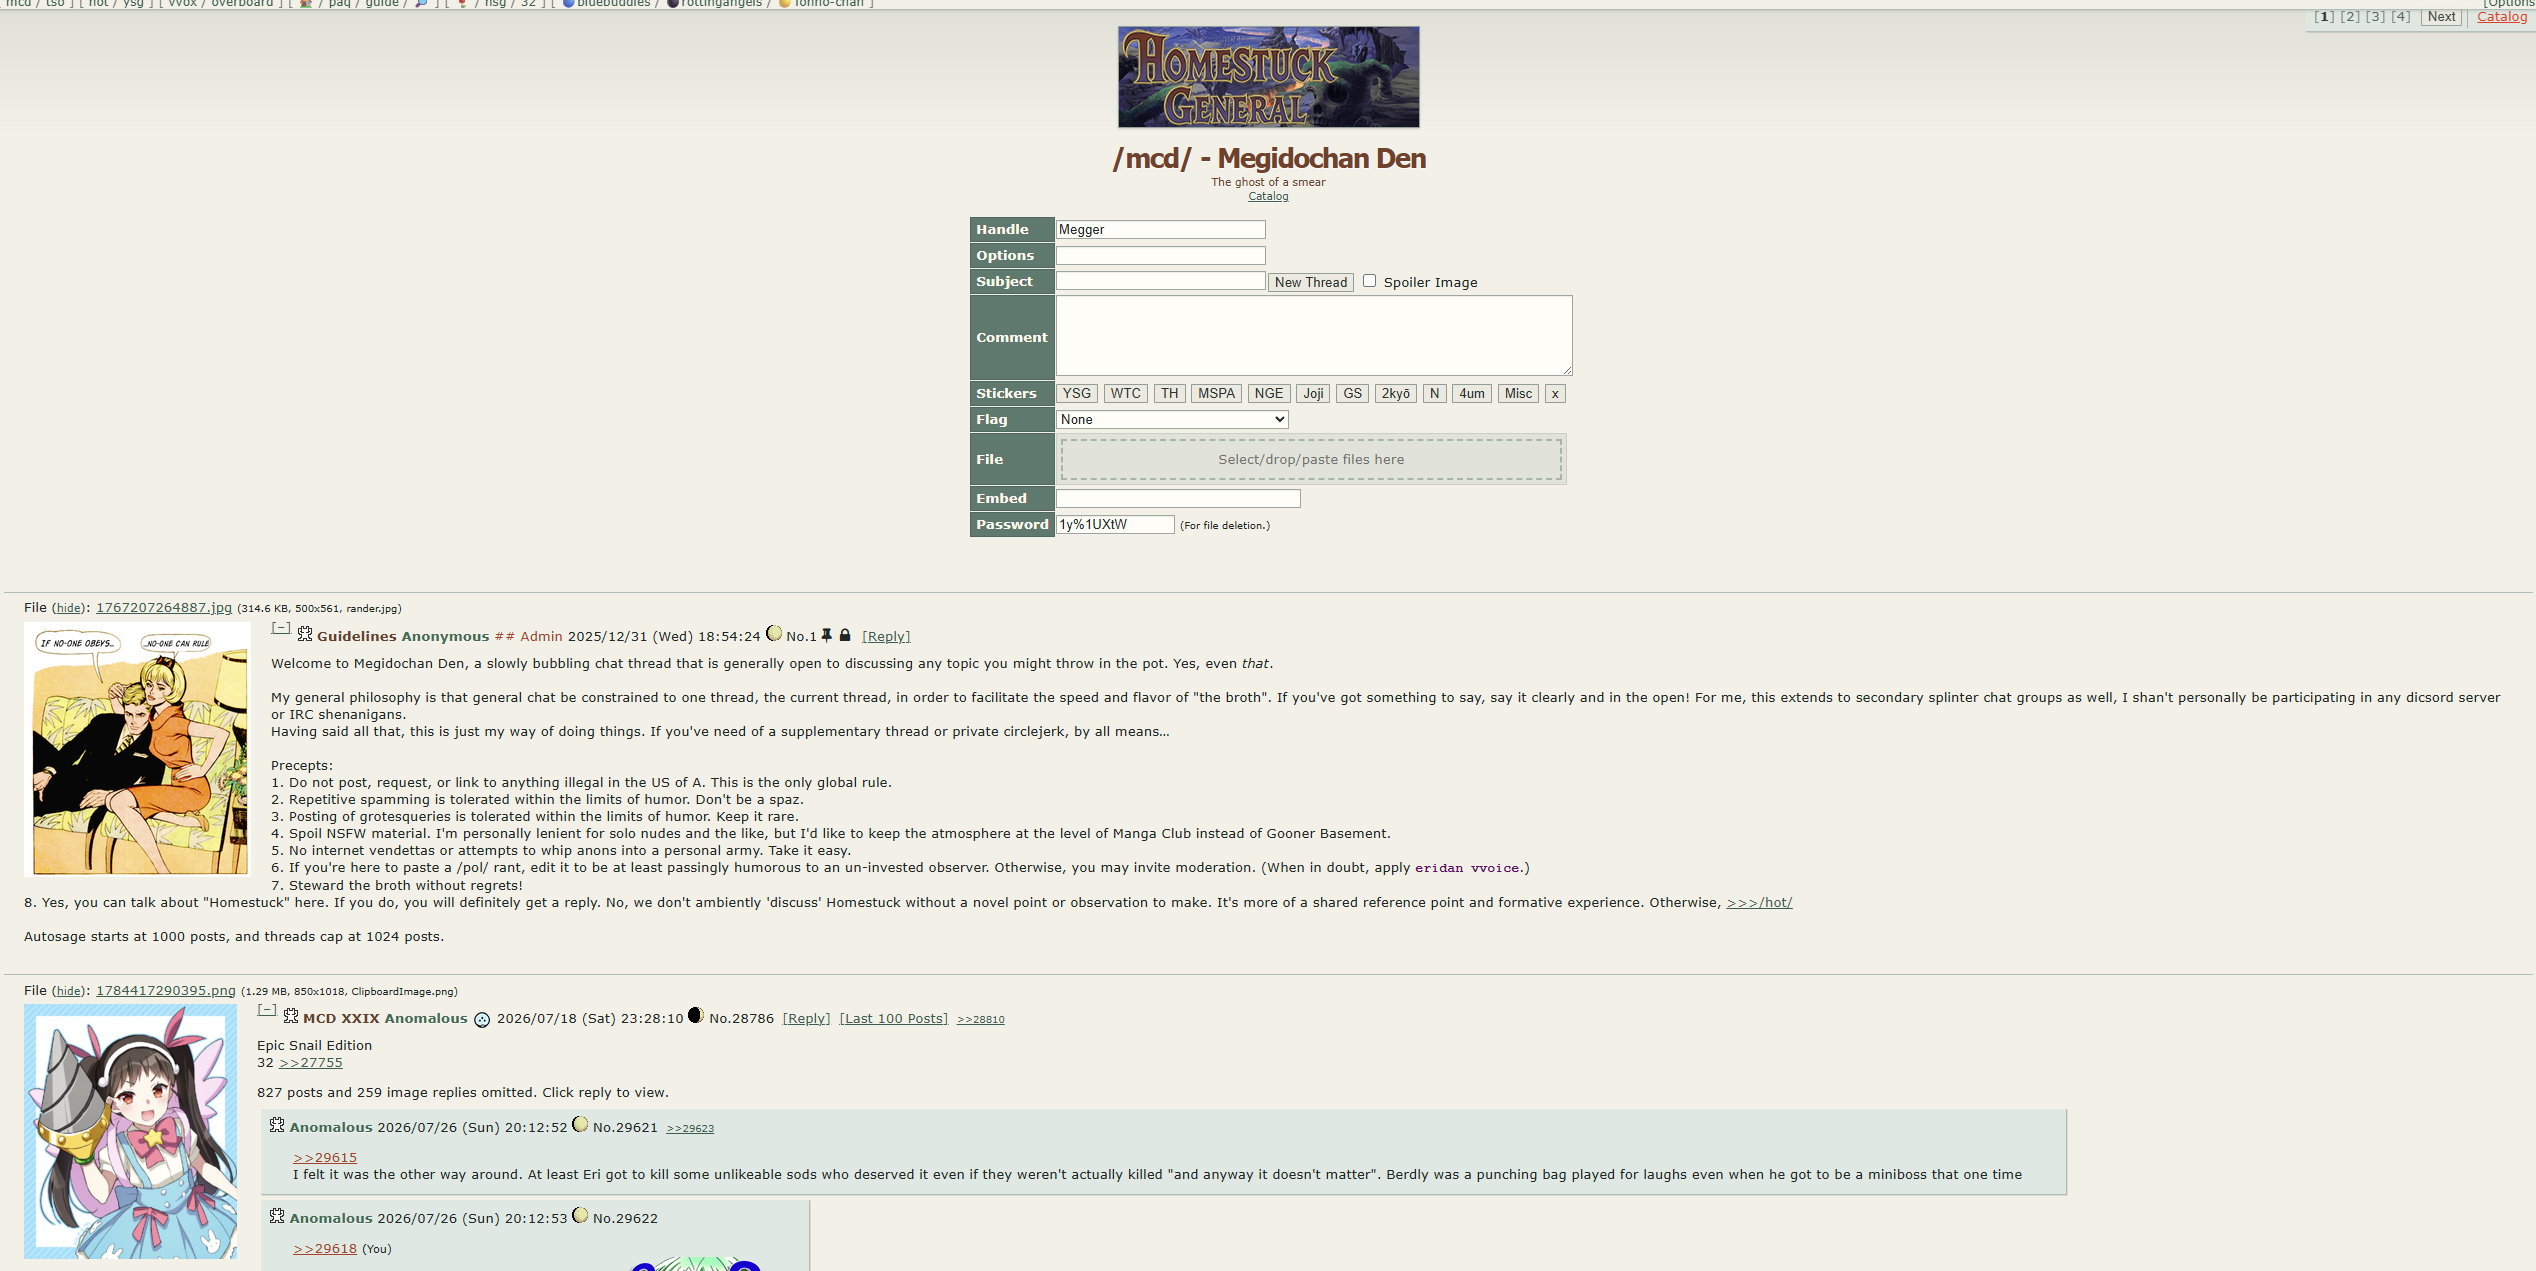The image size is (2536, 1271).
Task: Open the N sticker set
Action: coord(1435,394)
